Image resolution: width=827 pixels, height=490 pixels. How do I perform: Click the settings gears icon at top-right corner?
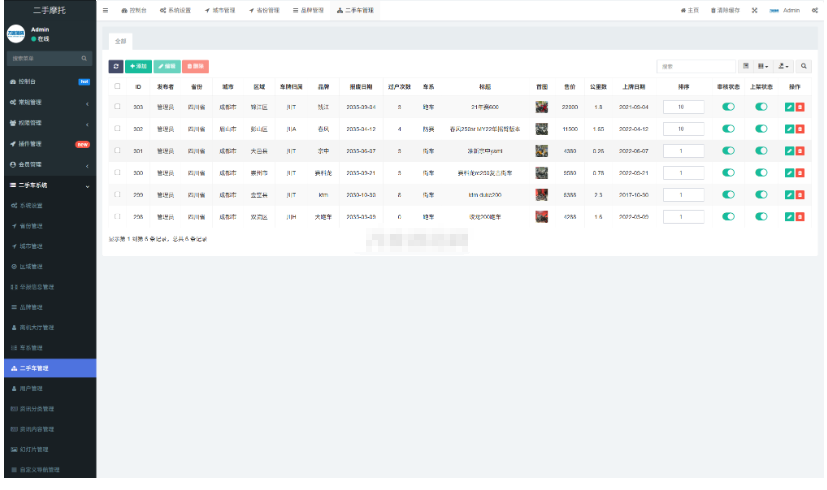(816, 9)
